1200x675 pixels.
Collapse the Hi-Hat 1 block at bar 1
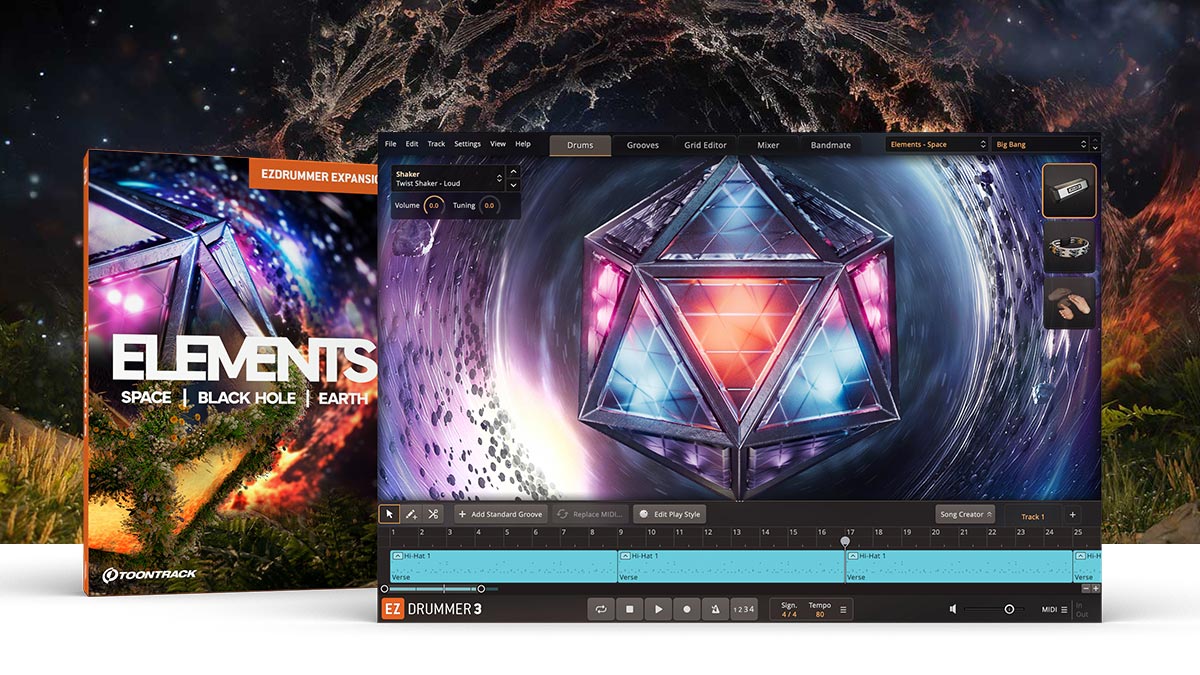coord(397,555)
